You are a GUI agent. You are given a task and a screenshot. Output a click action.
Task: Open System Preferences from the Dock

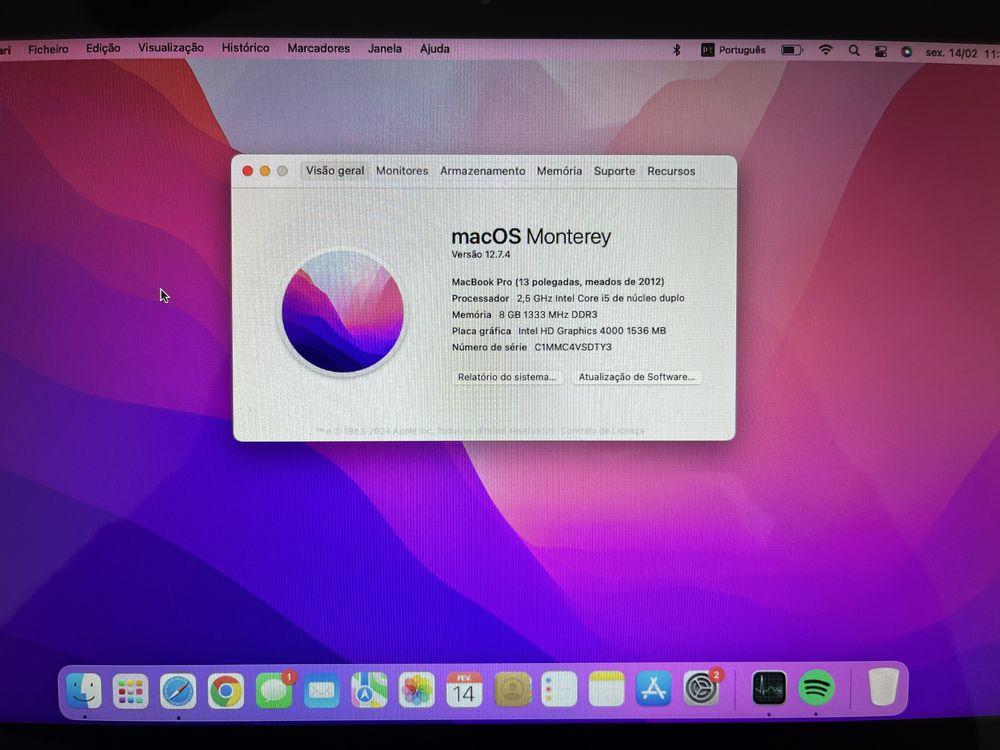point(702,689)
